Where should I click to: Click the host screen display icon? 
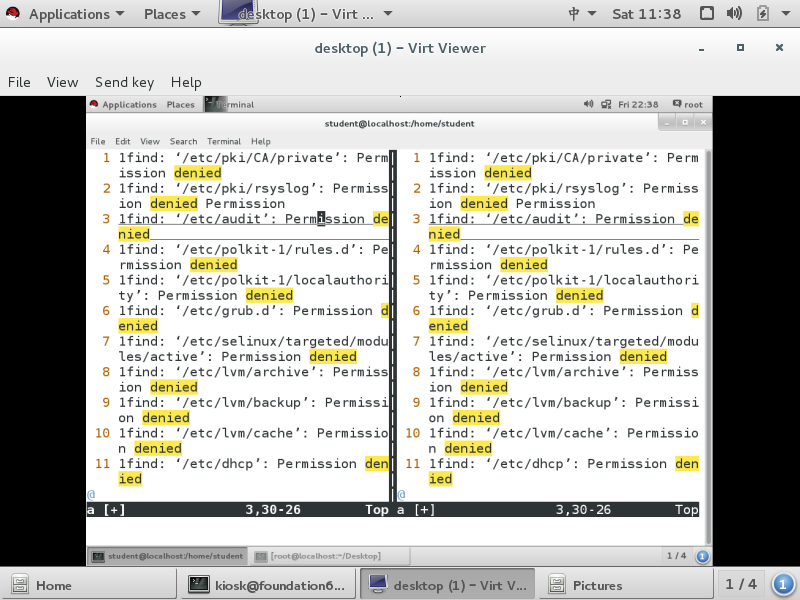[707, 13]
